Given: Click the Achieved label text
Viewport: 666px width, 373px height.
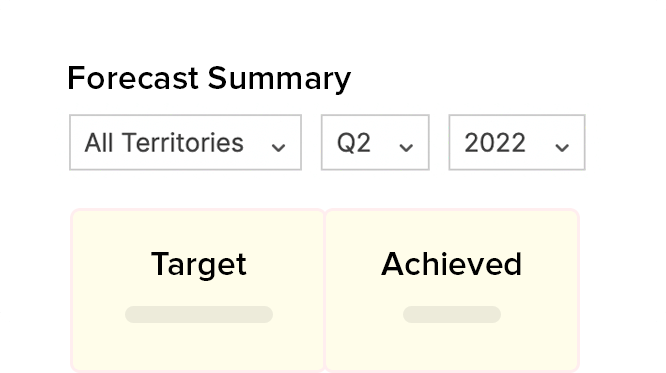Looking at the screenshot, I should [452, 264].
